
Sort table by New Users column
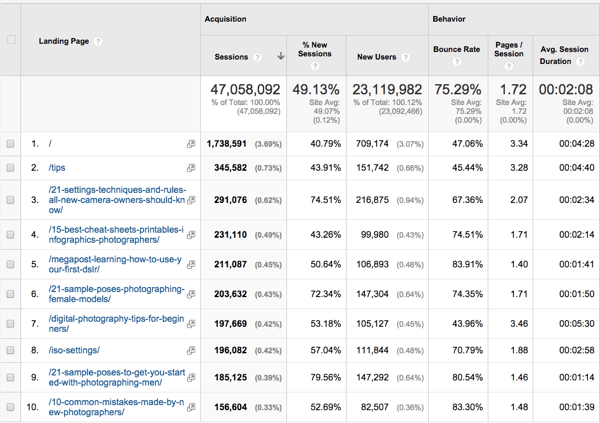coord(377,57)
